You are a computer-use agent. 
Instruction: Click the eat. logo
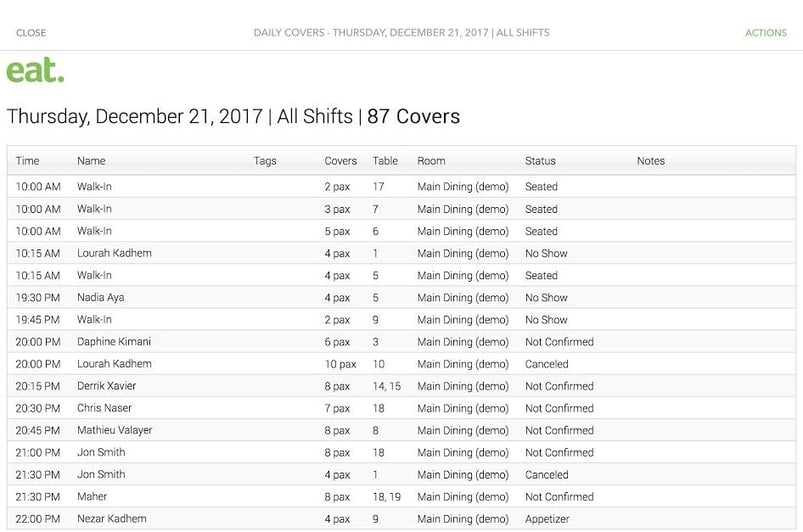coord(35,70)
